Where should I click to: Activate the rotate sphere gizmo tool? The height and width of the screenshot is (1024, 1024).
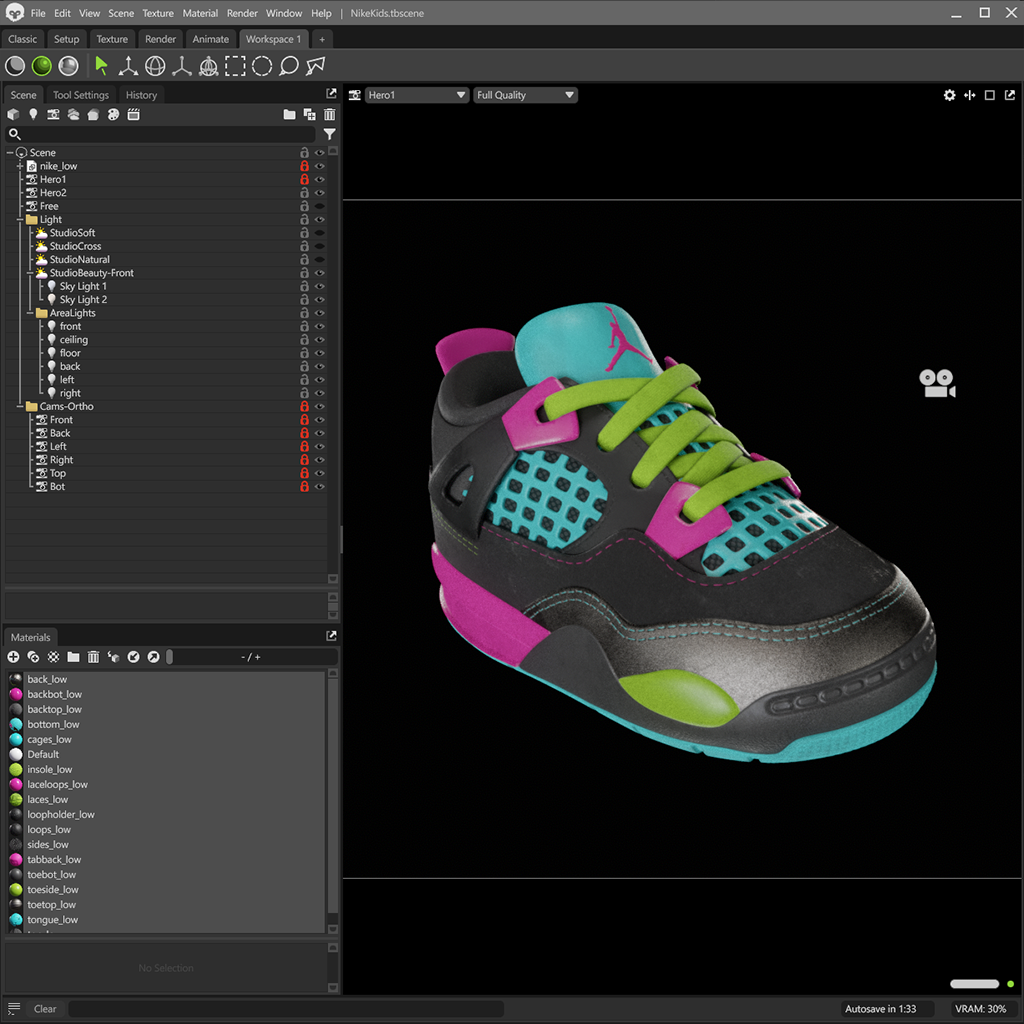pos(155,66)
